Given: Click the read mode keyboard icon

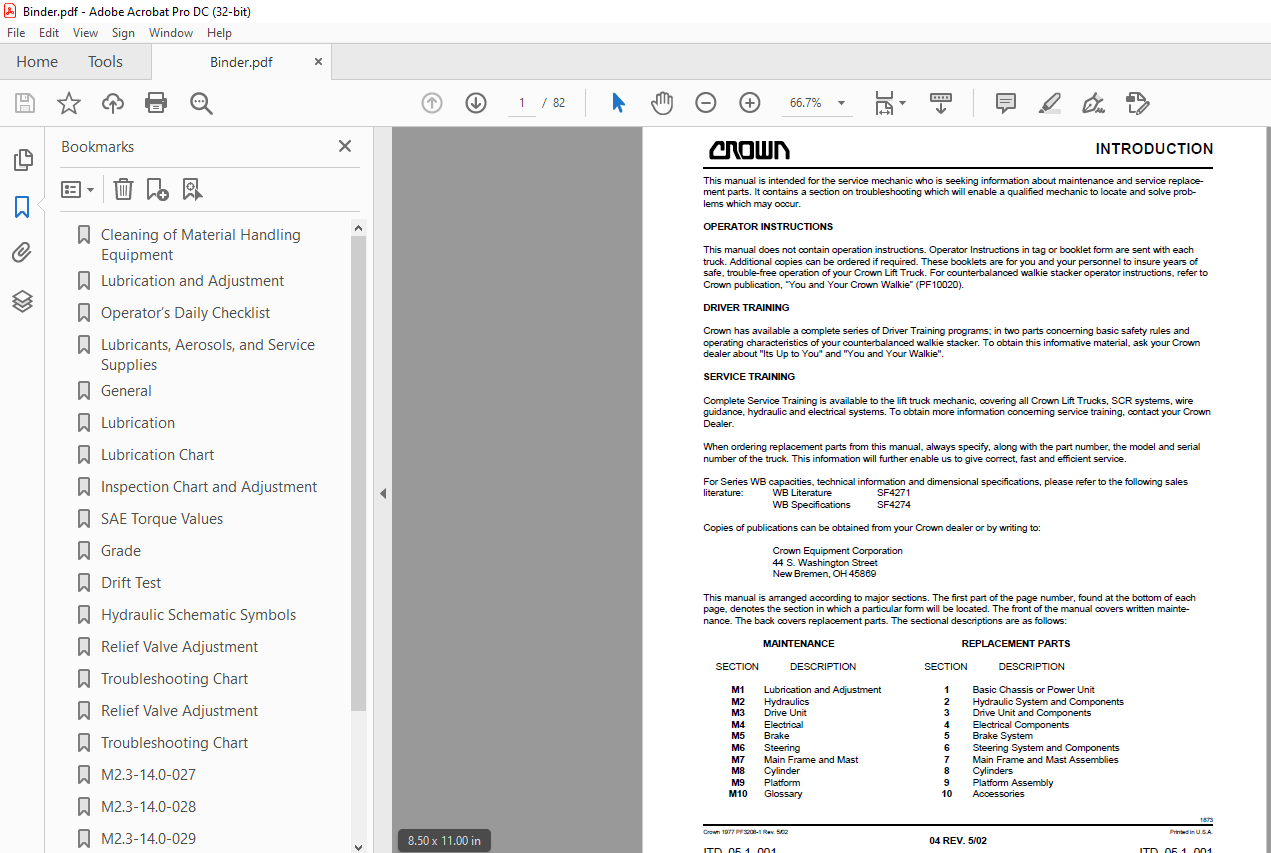Looking at the screenshot, I should 941,103.
